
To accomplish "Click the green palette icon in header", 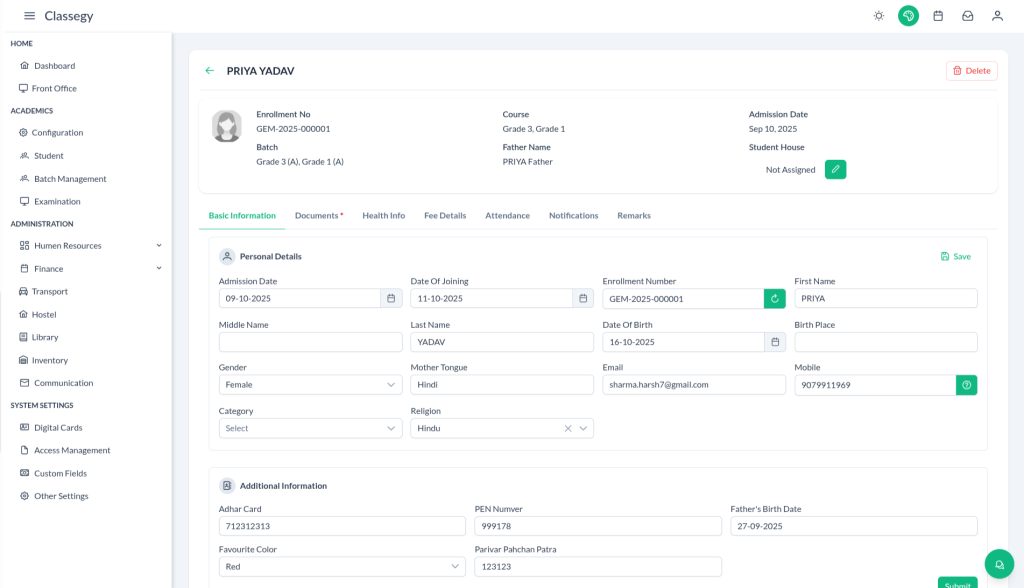I will pyautogui.click(x=908, y=16).
